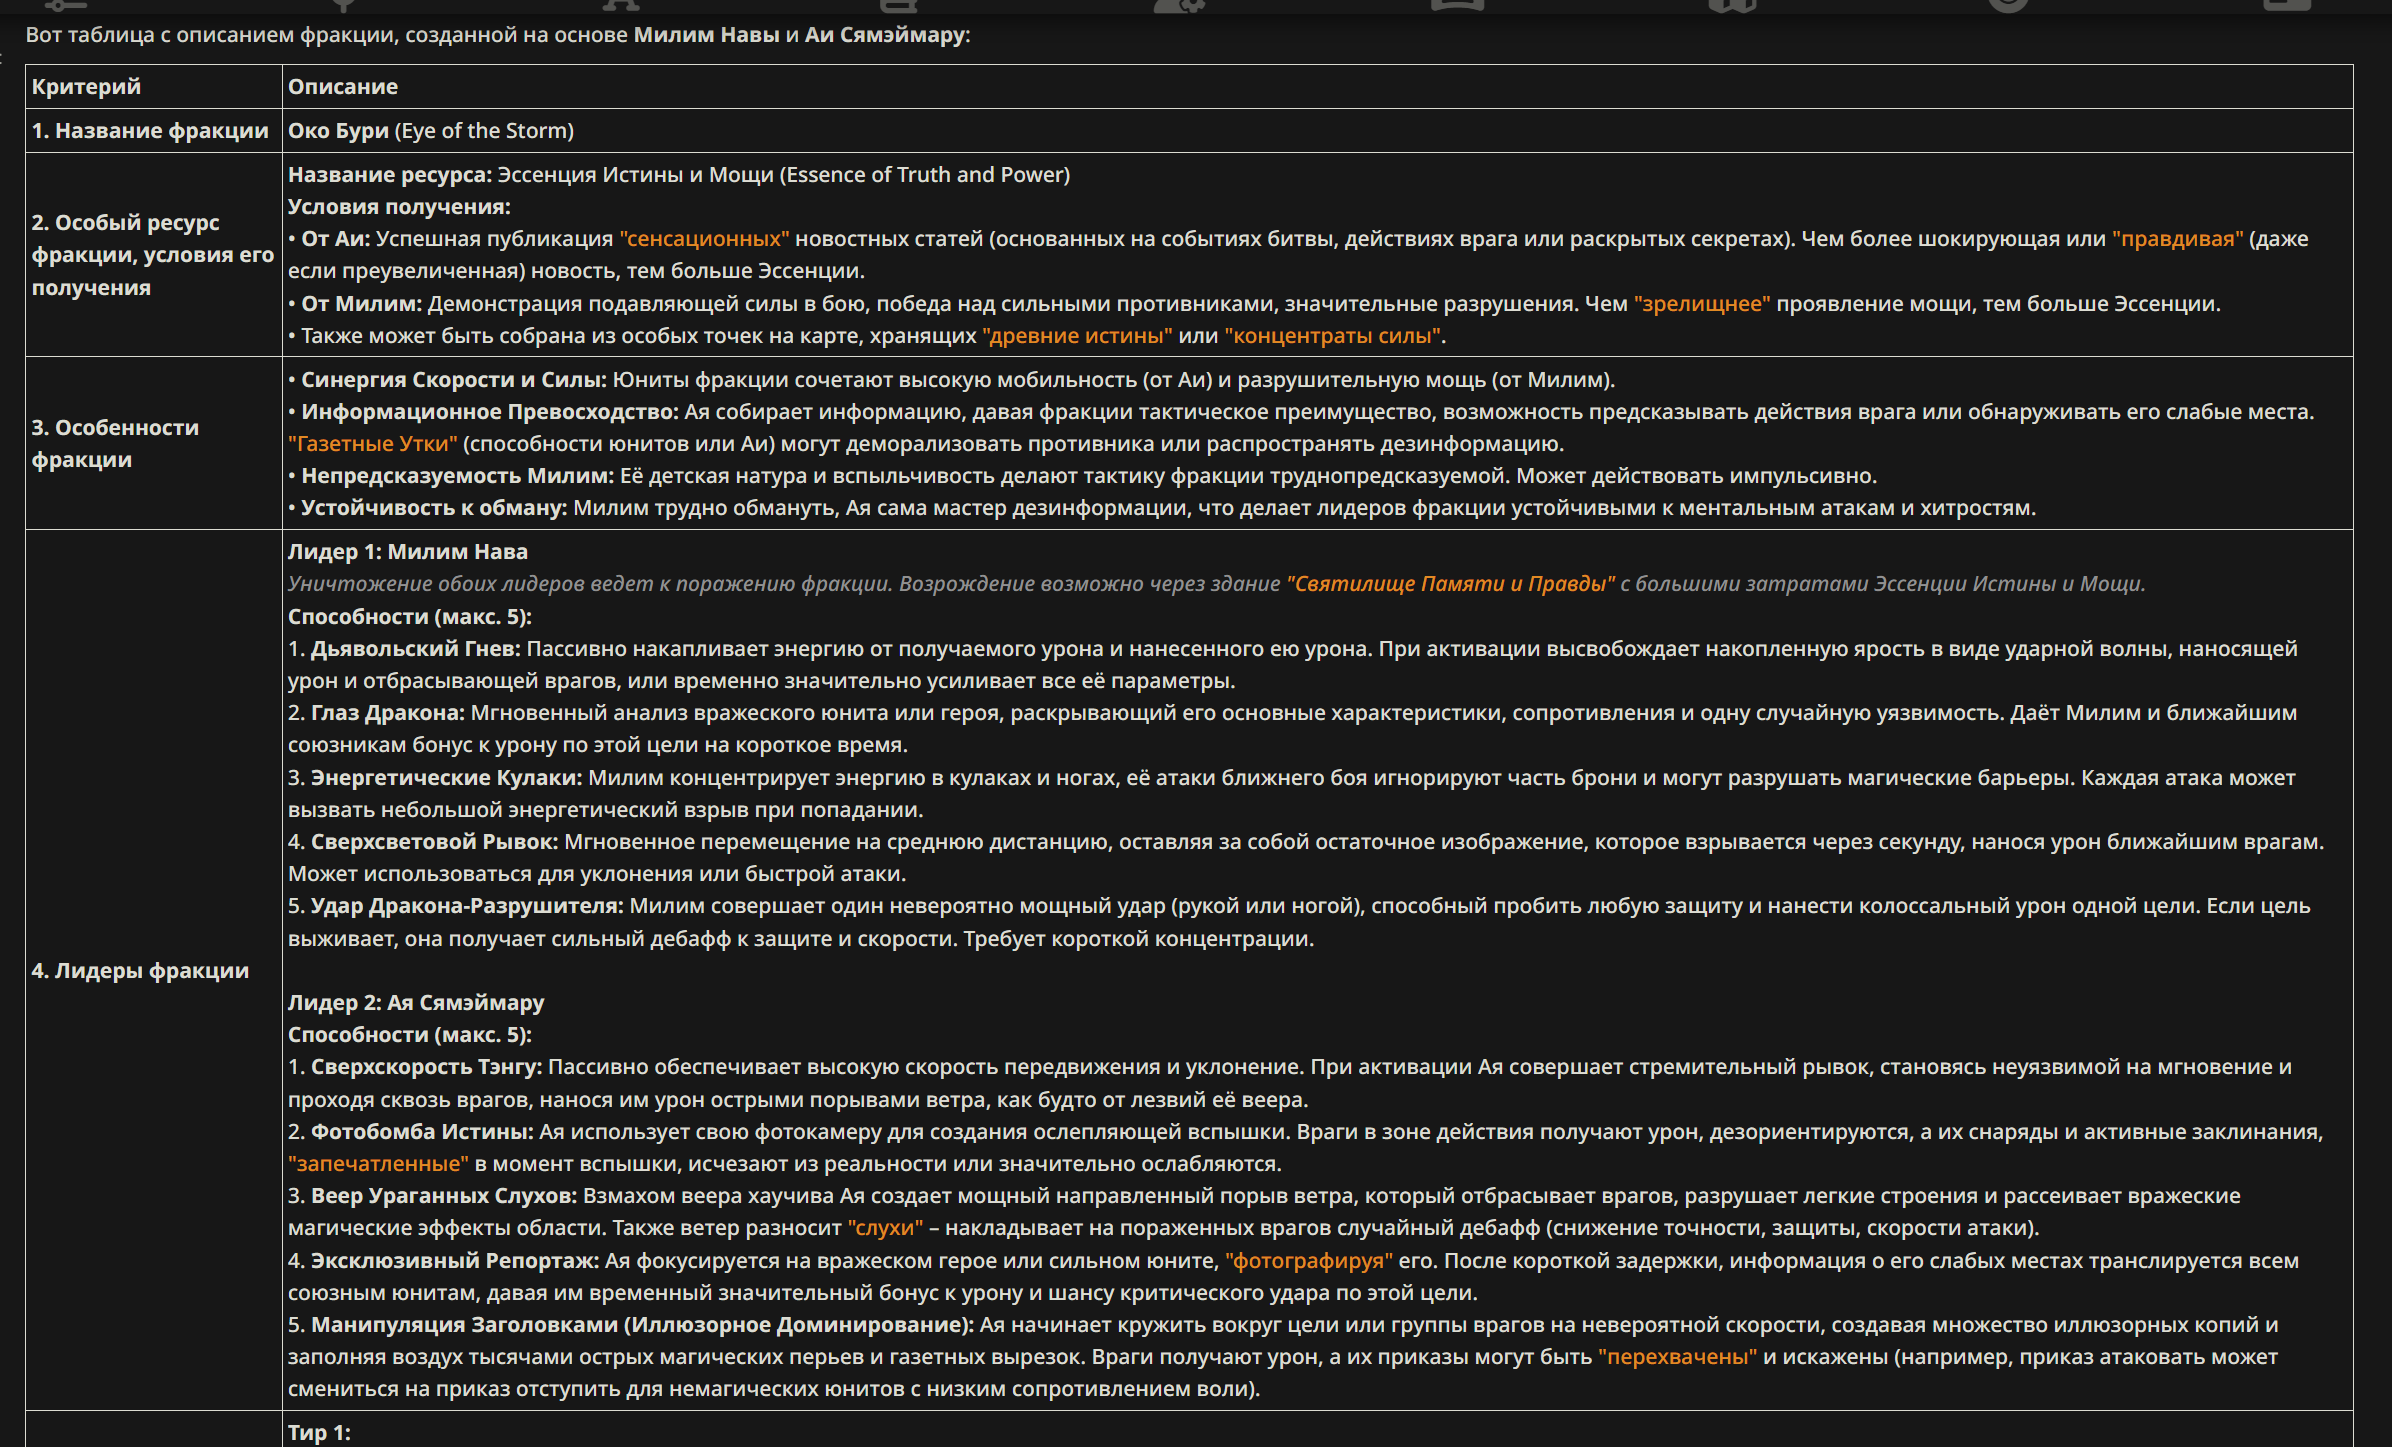This screenshot has width=2392, height=1447.
Task: Click "Способности (макс. 5):" under Лидер 1
Action: pos(410,617)
